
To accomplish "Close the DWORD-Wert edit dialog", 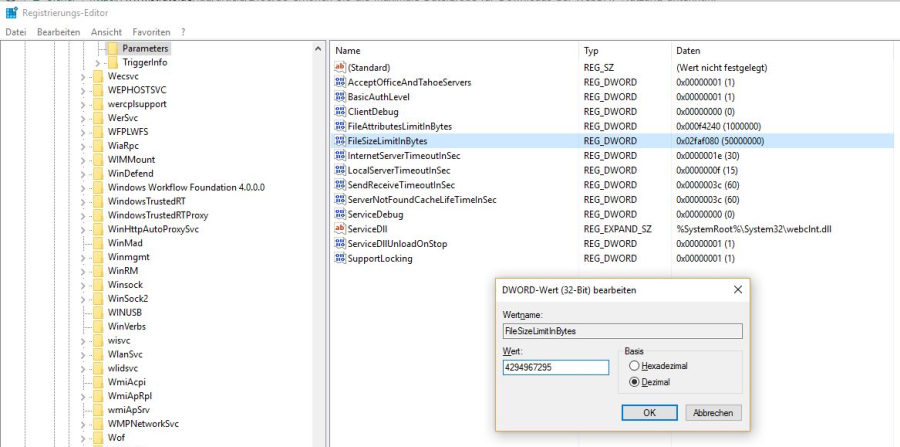I will click(x=738, y=290).
